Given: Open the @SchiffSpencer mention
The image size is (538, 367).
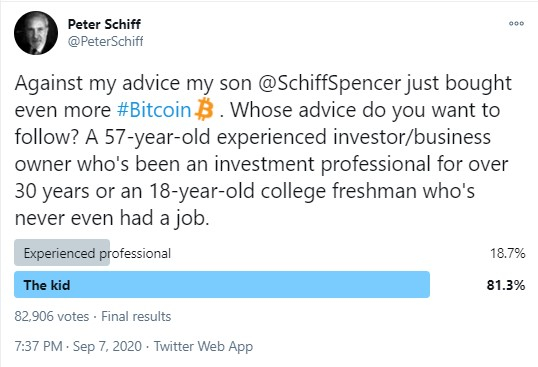Looking at the screenshot, I should coord(329,83).
